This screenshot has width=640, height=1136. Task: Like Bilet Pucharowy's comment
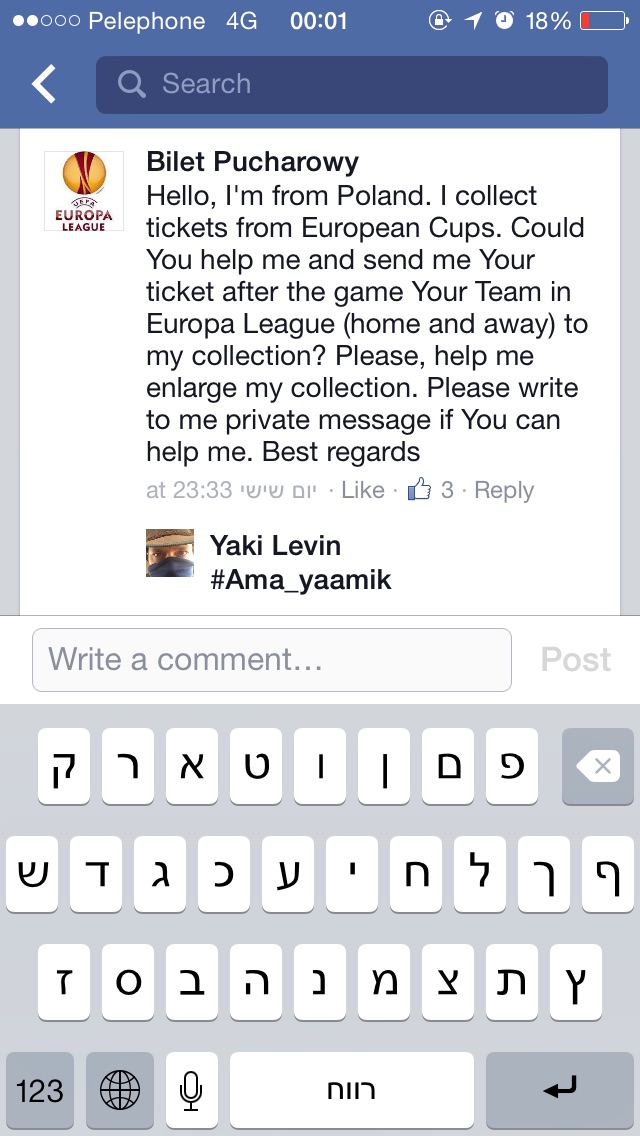pos(362,490)
